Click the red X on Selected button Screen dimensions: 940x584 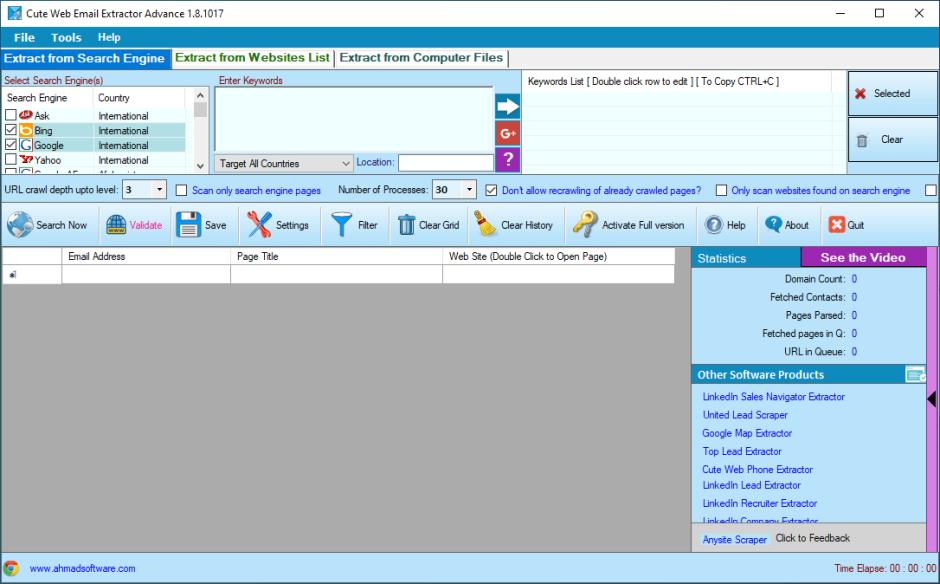(x=860, y=94)
